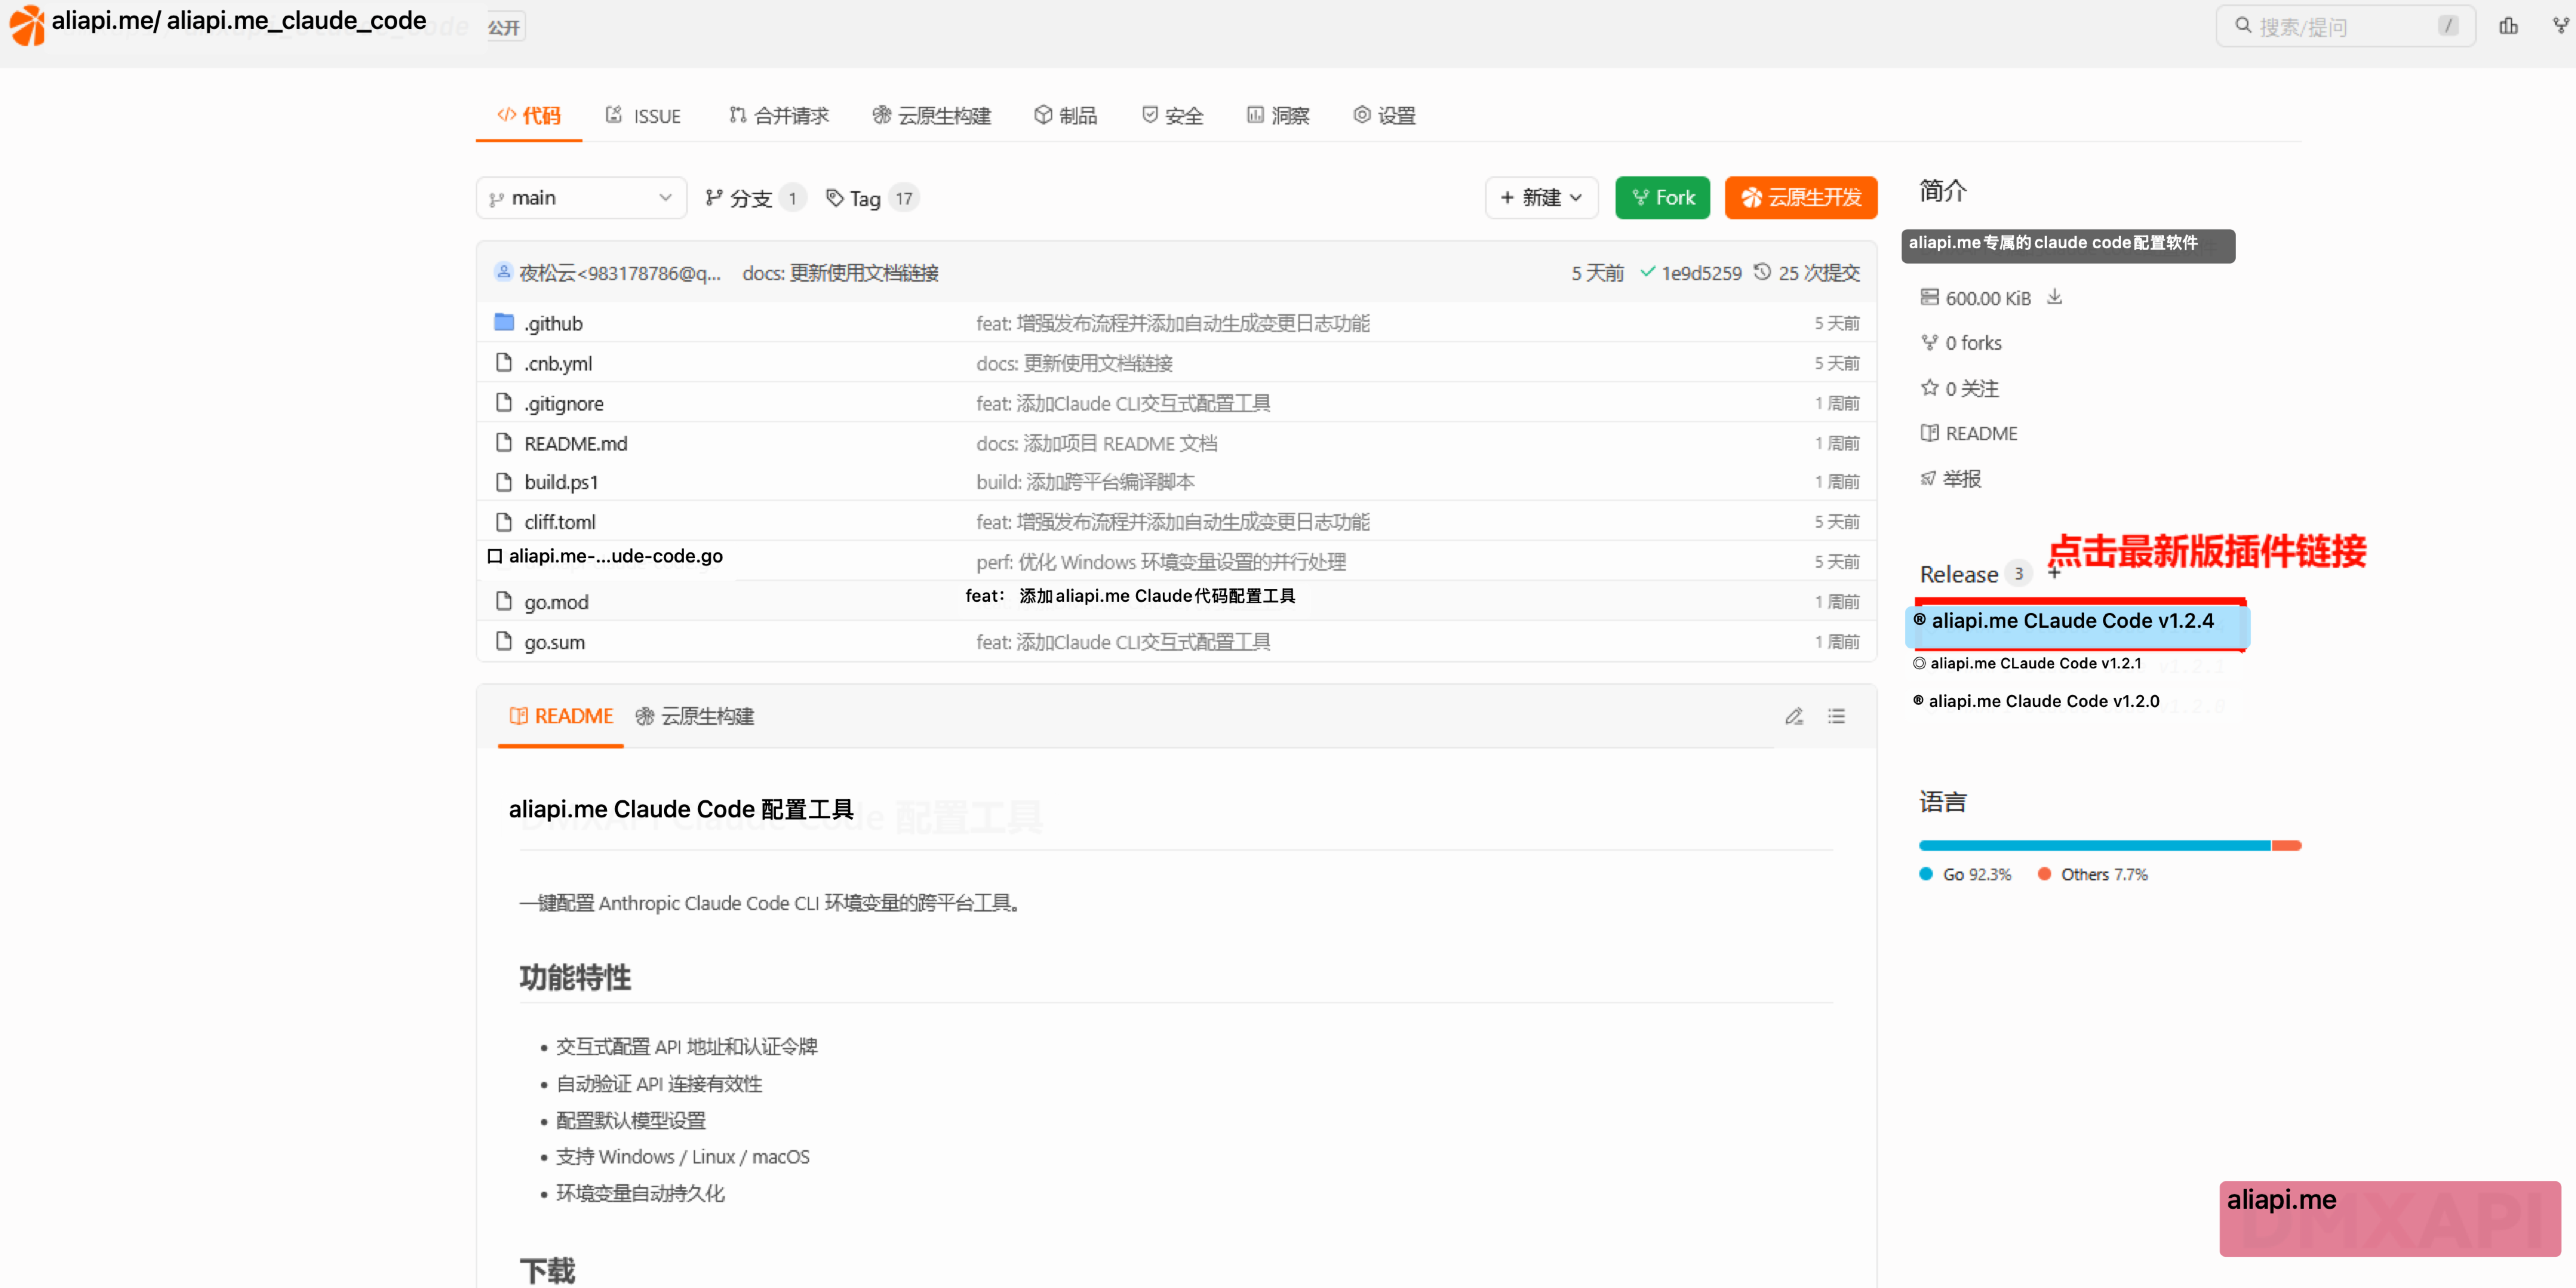2576x1288 pixels.
Task: Open the aliapi.me-...ude-code.go file
Action: (x=615, y=556)
